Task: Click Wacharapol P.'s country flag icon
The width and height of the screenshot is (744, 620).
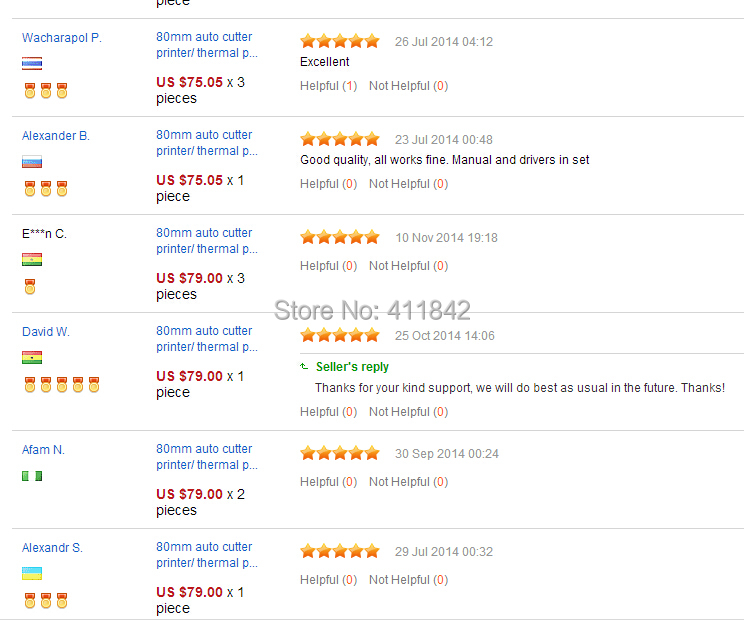Action: click(x=32, y=63)
